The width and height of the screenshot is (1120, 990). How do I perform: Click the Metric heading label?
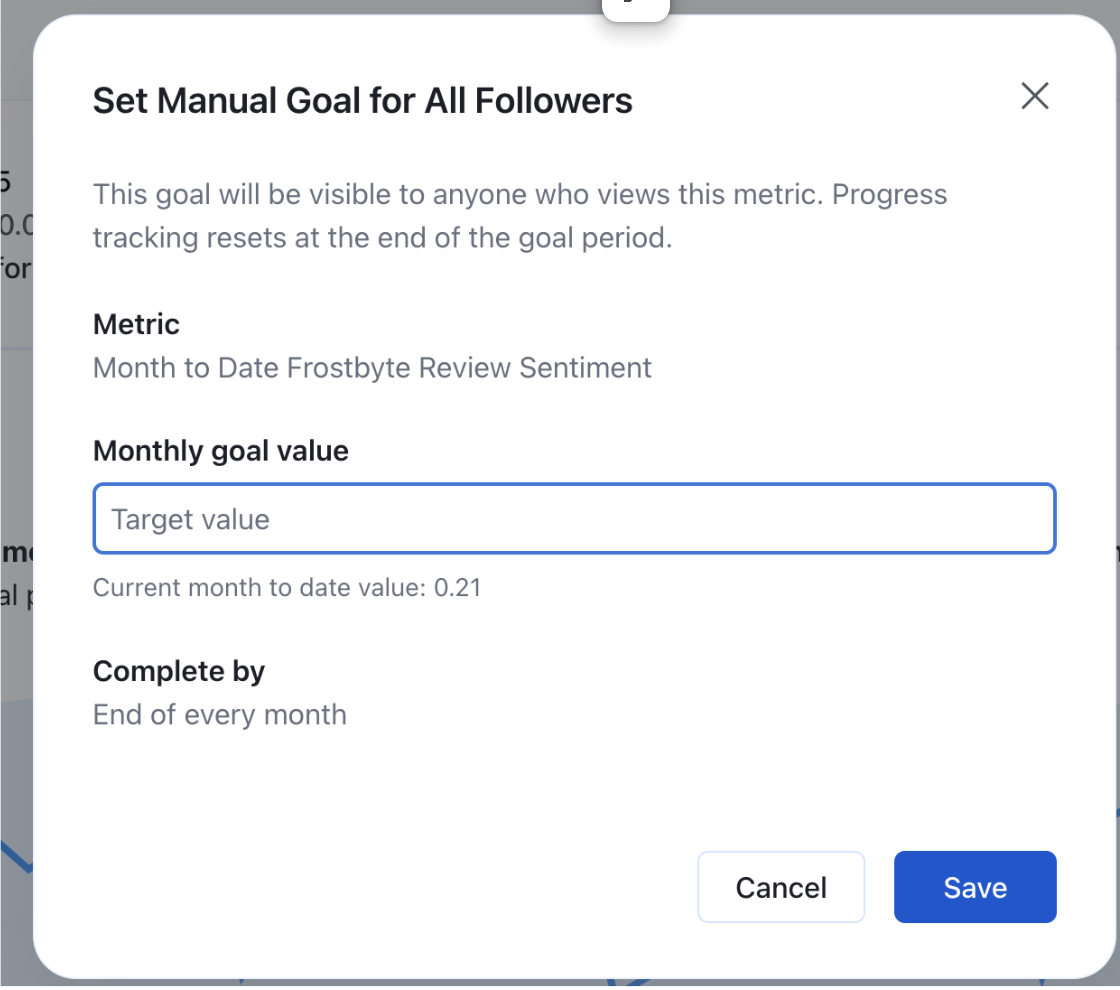(x=136, y=324)
